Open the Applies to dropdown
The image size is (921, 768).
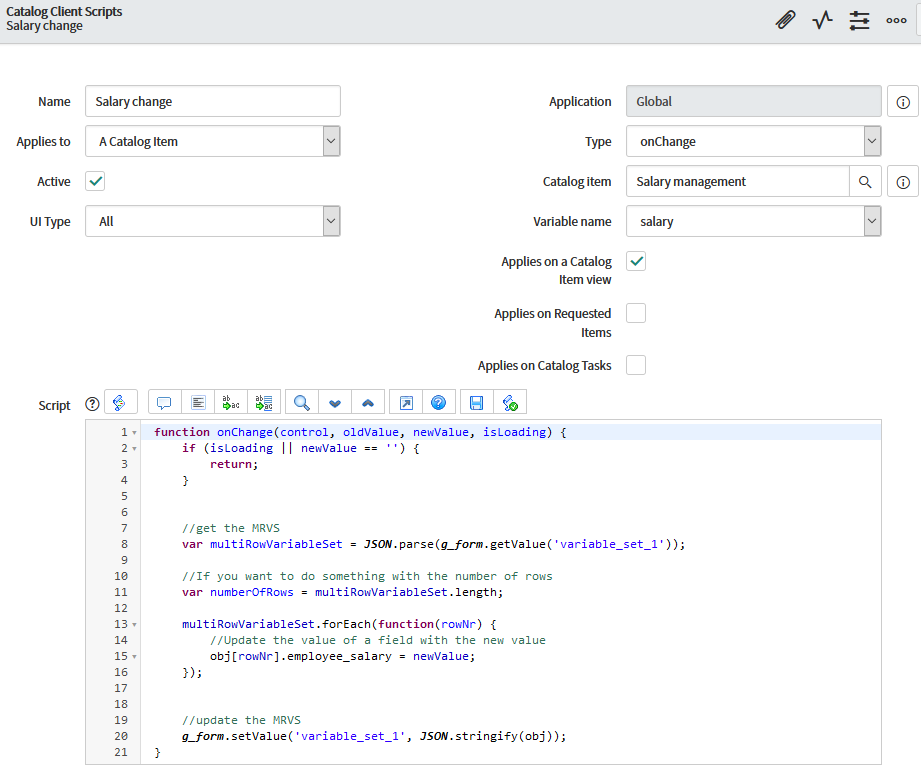(x=213, y=141)
